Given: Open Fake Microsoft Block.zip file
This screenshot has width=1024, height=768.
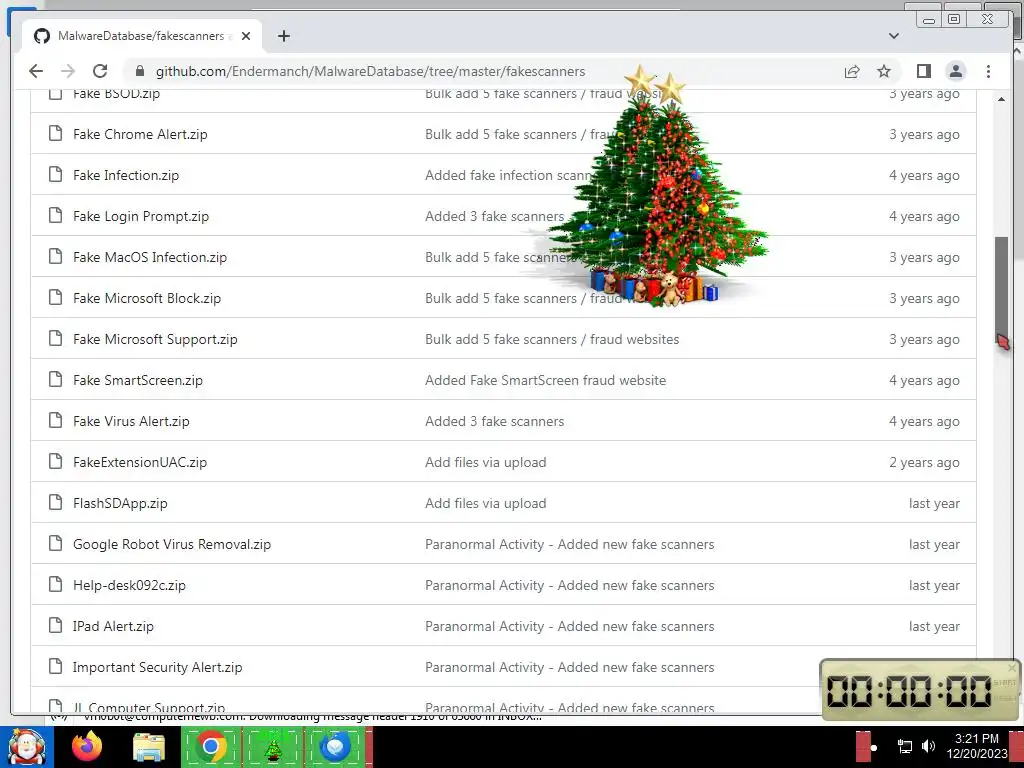Looking at the screenshot, I should pos(146,298).
